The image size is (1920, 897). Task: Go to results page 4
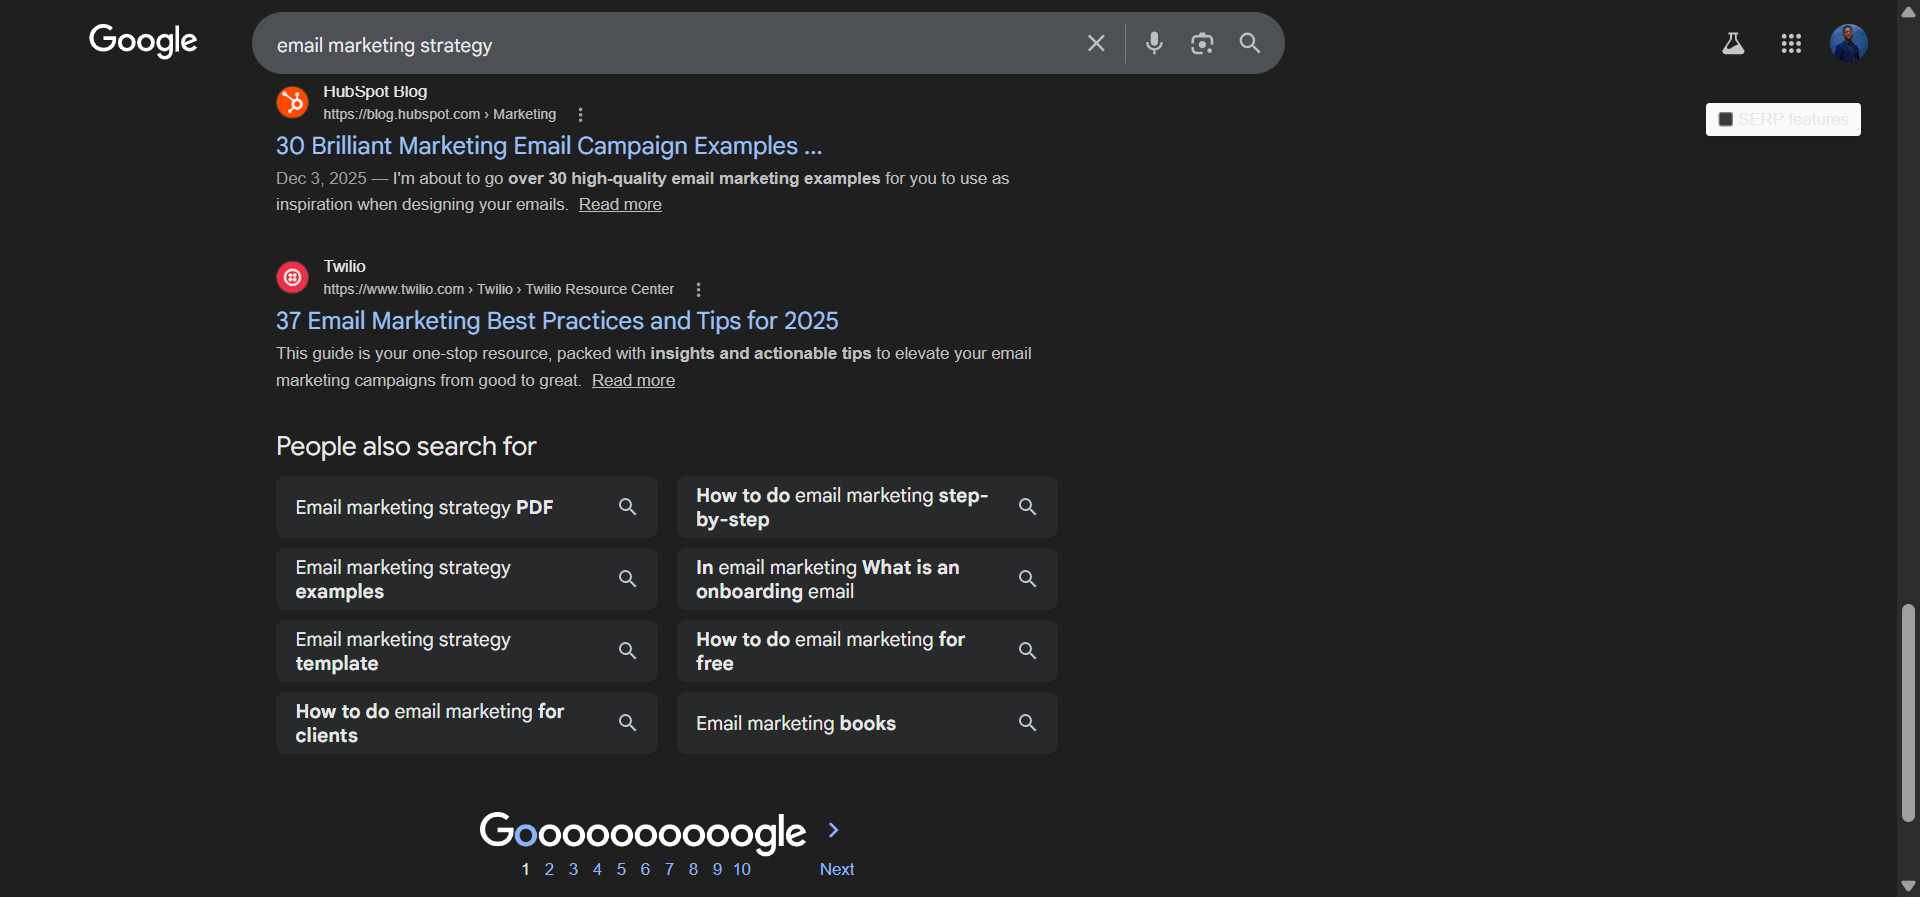tap(597, 869)
